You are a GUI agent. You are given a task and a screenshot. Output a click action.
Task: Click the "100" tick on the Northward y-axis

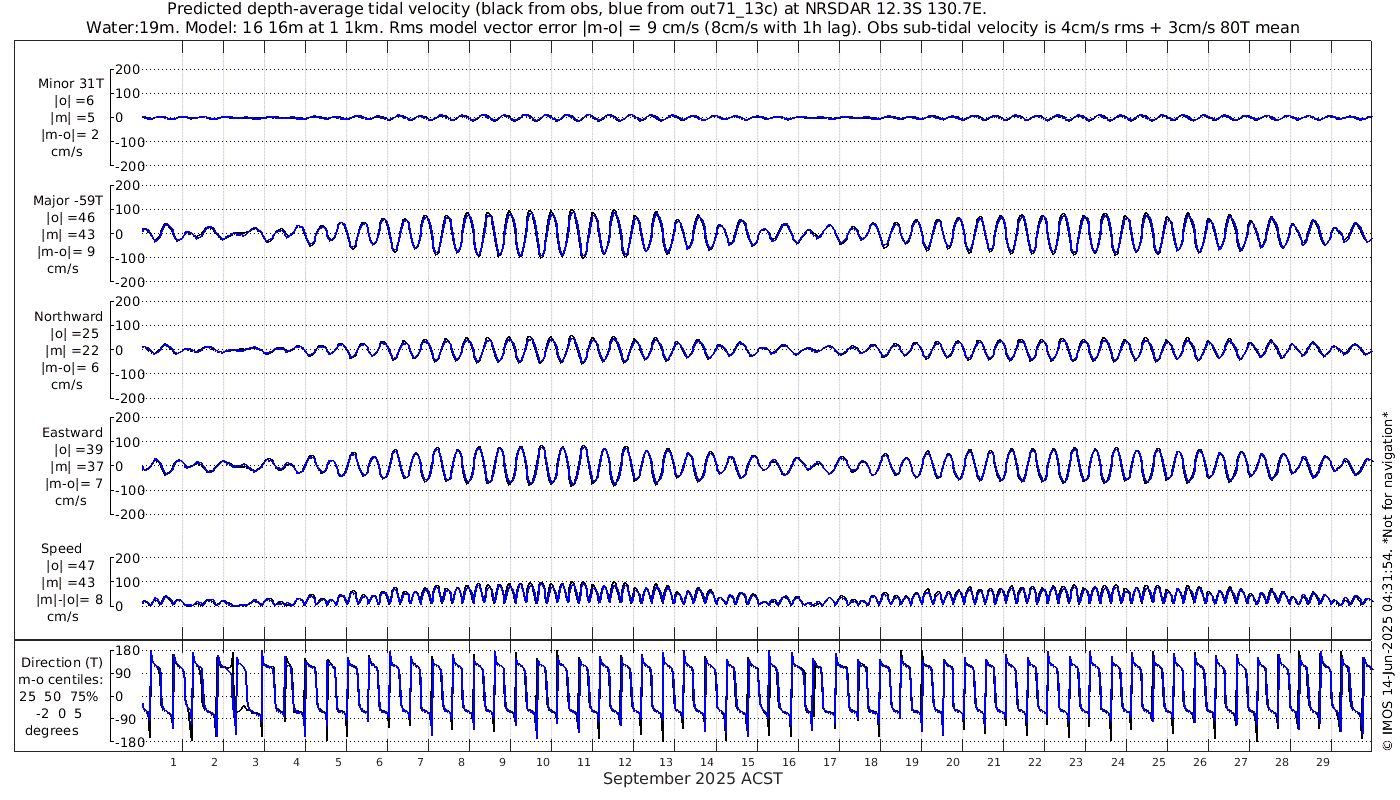click(x=126, y=326)
